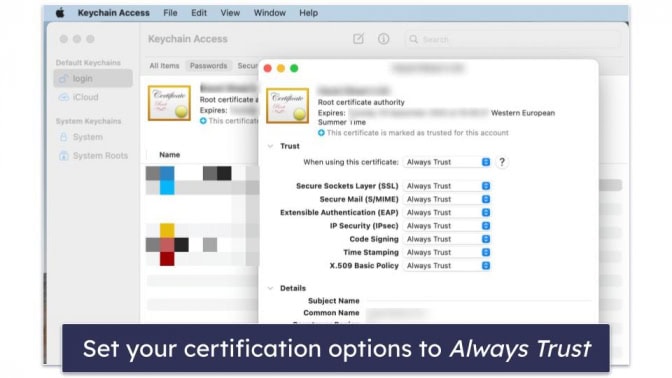The width and height of the screenshot is (672, 378).
Task: Minimize the certificate dialog with yellow button
Action: coord(281,69)
